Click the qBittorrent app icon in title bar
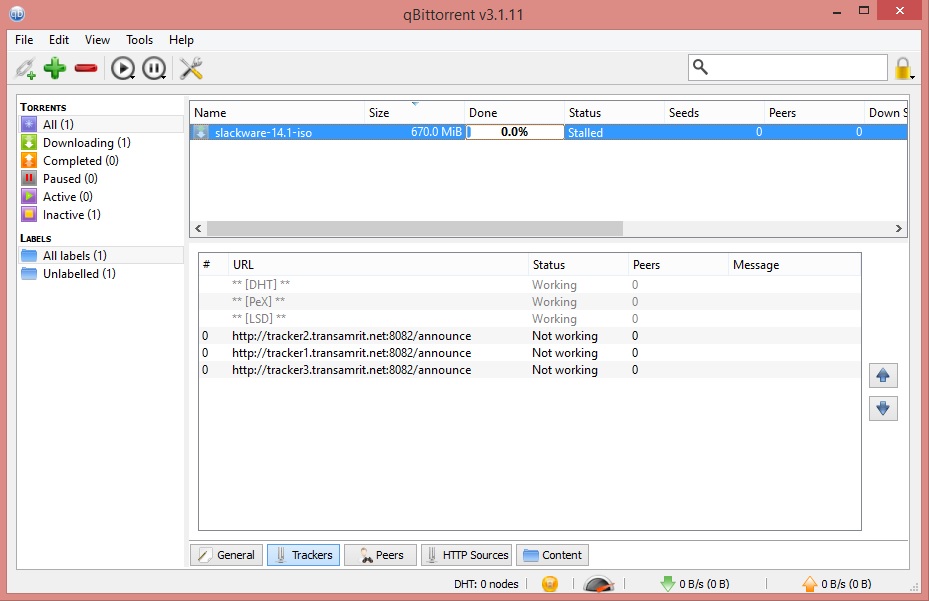 point(18,13)
